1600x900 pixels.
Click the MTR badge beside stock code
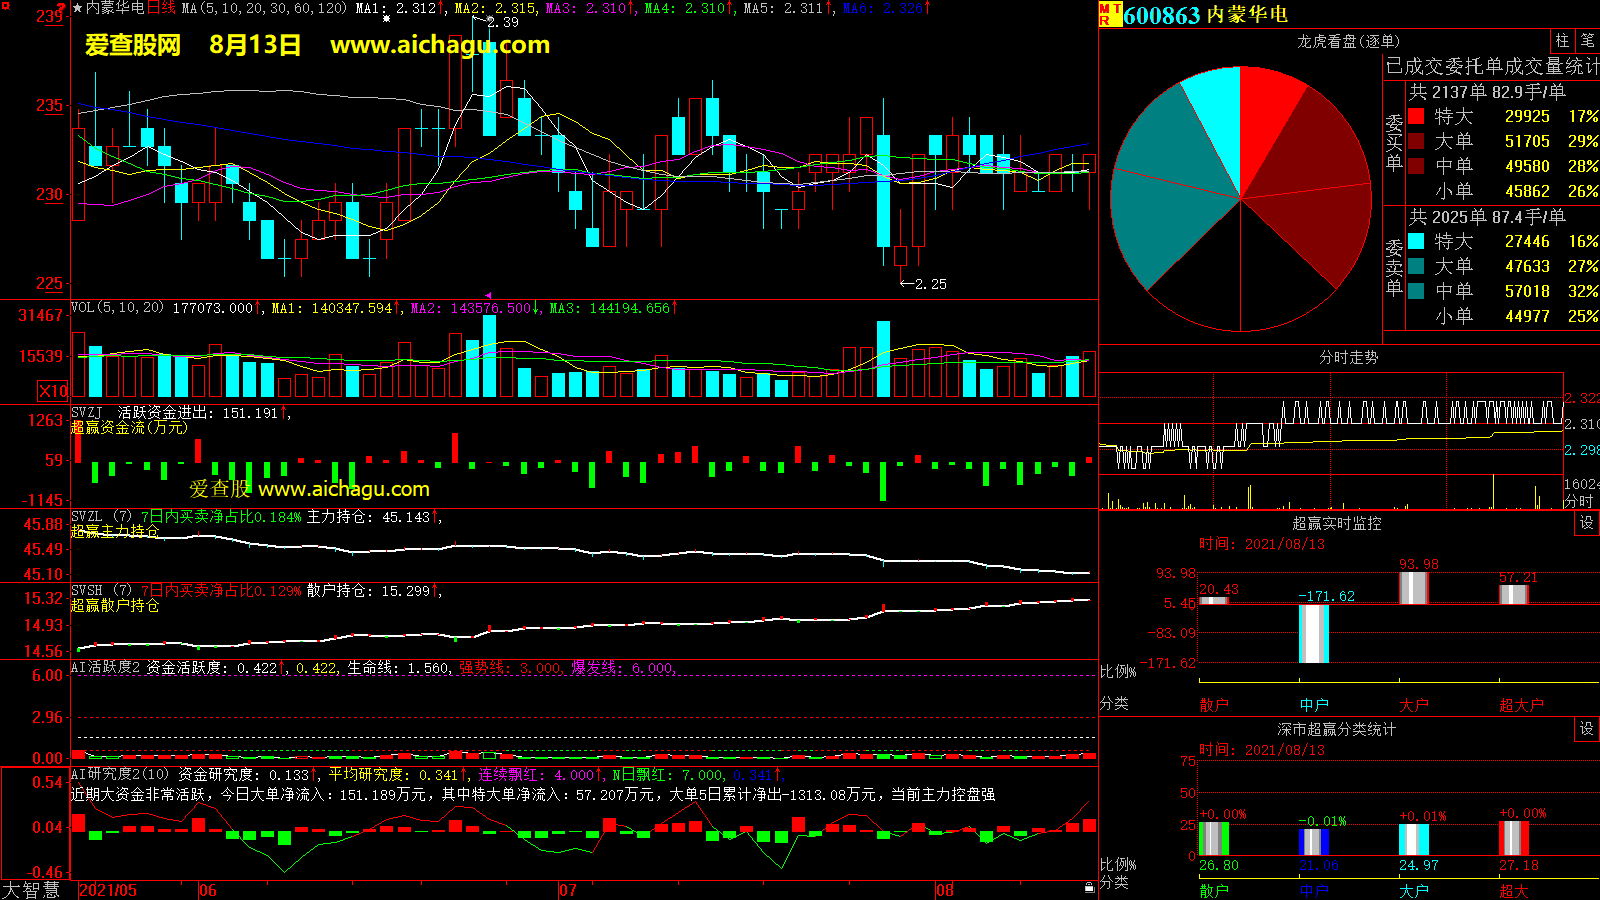1109,14
